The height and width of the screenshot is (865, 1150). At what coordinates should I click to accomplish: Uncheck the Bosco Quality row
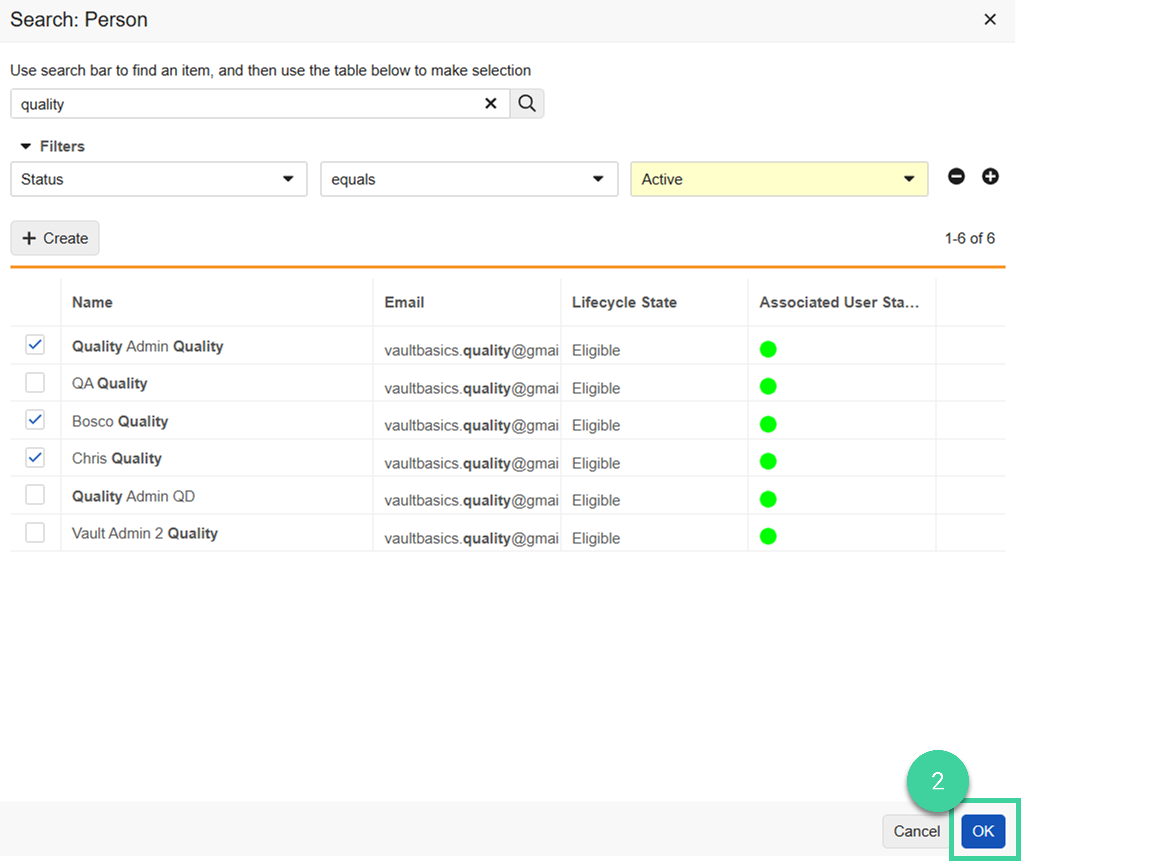(x=34, y=420)
